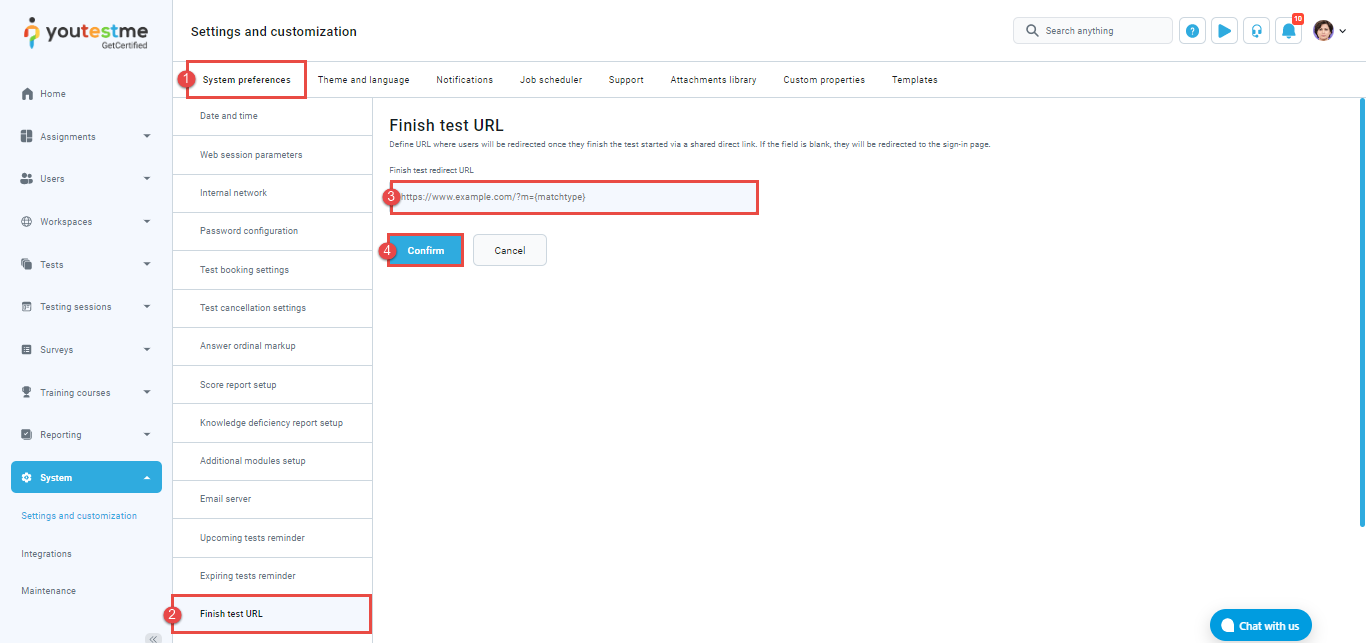Collapse the System menu arrow
Viewport: 1366px width, 643px height.
(147, 478)
